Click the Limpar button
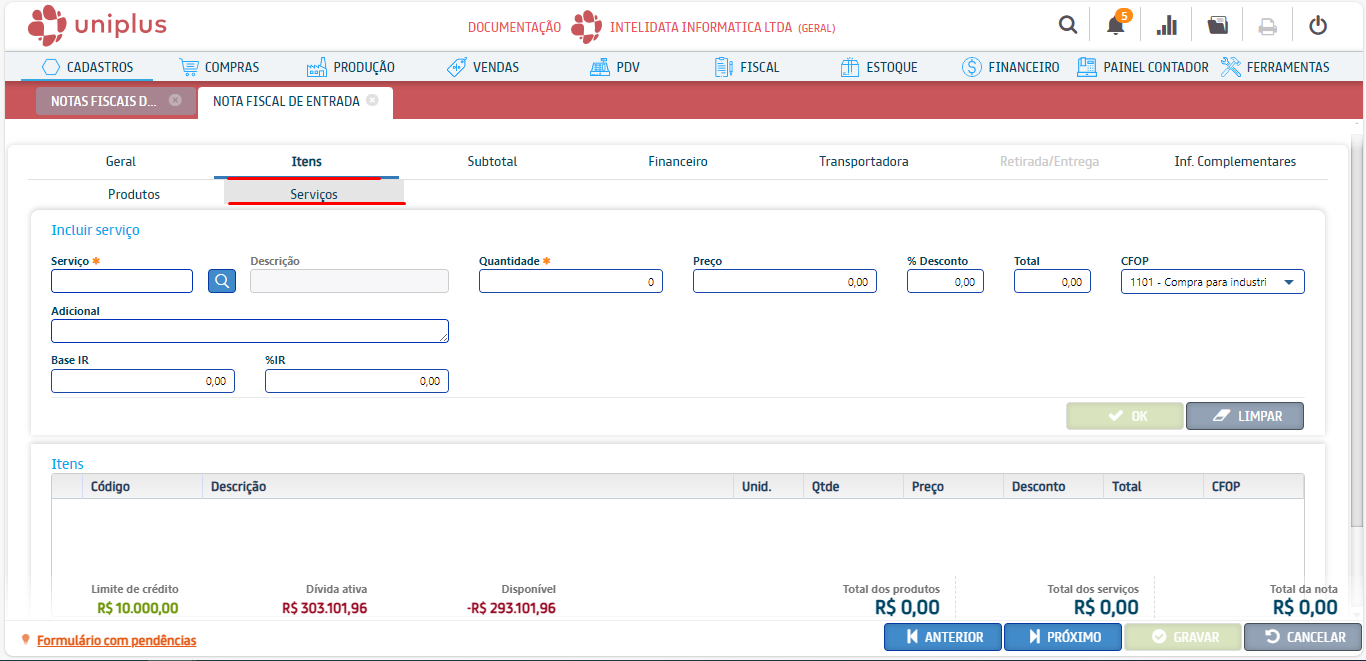The image size is (1366, 661). pyautogui.click(x=1245, y=416)
